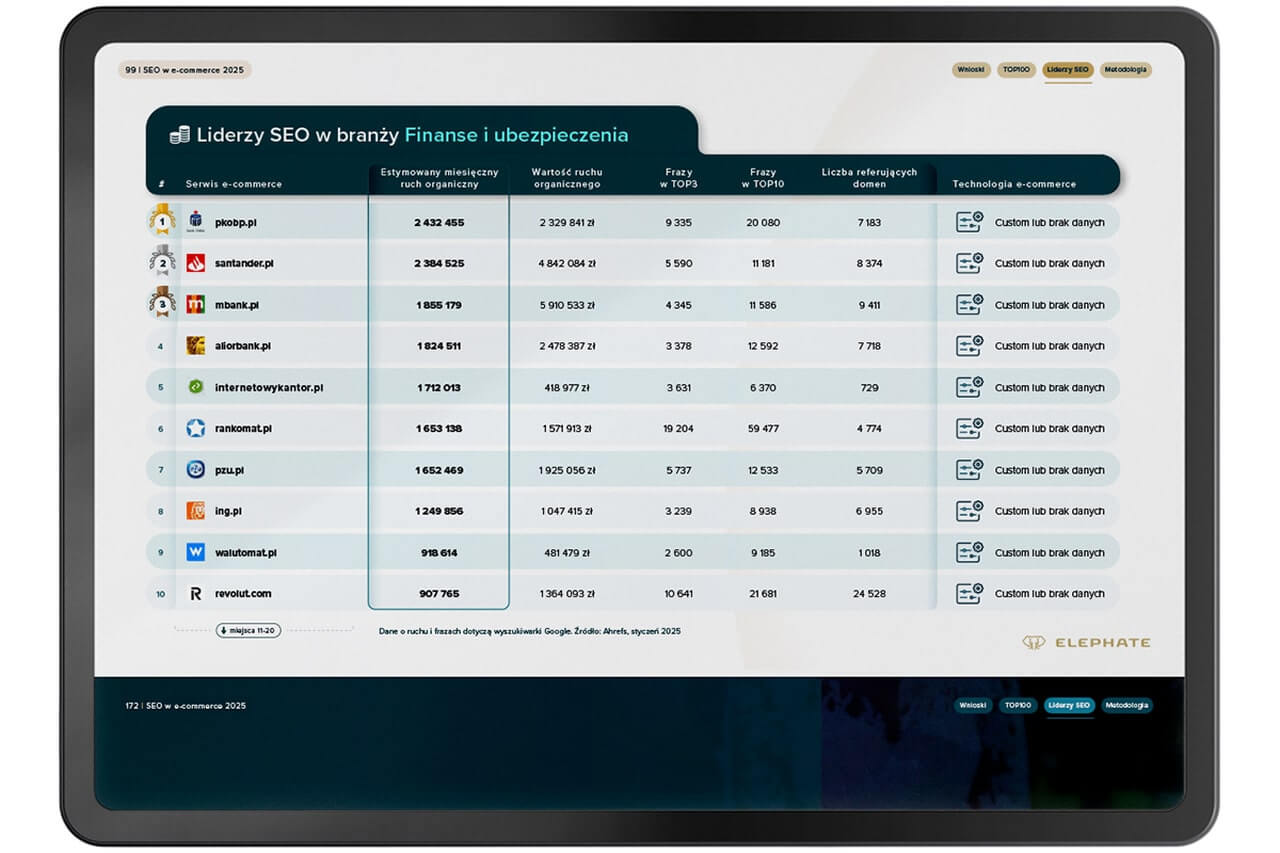Click the technology icon in internetowykantor.pl row
The image size is (1280, 853).
[x=969, y=387]
